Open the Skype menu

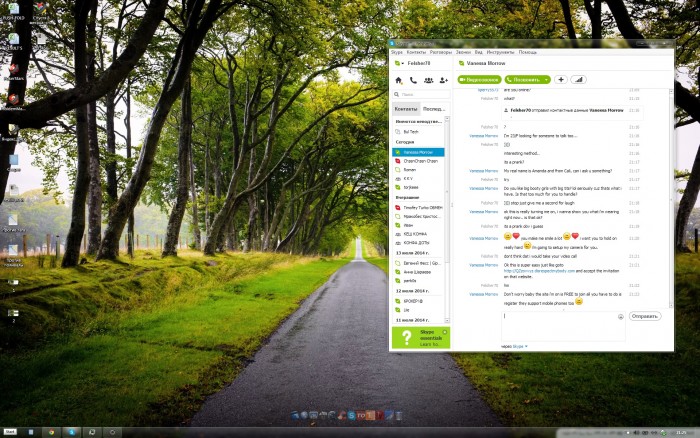pos(396,52)
